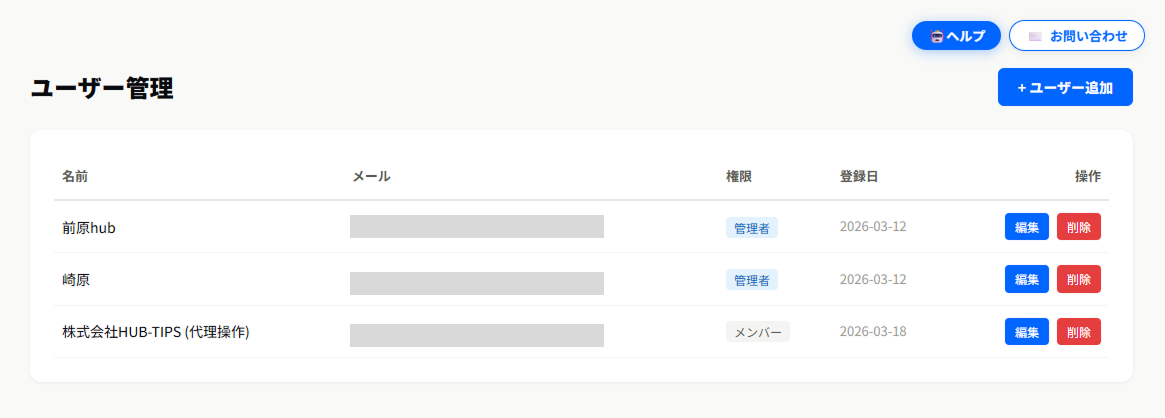Edit the 株式会社HUB-TIPS user
1165x418 pixels.
(1027, 332)
